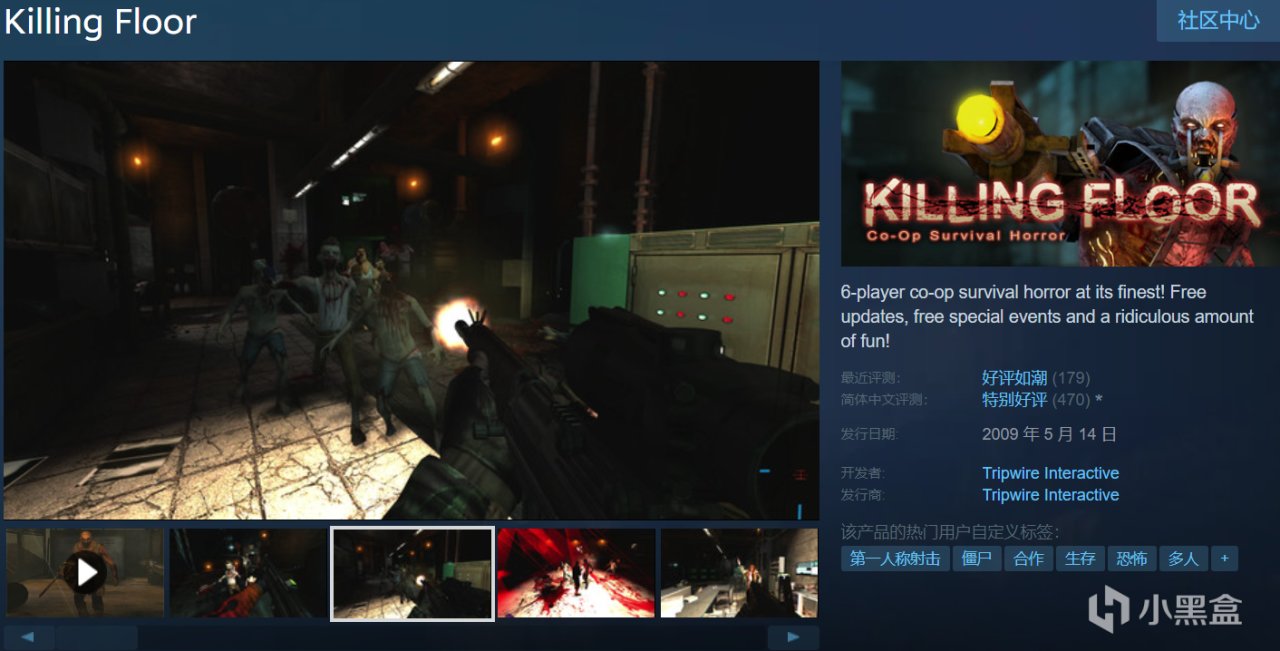
Task: Select the fifth thumbnail with the white lab room
Action: [x=739, y=572]
